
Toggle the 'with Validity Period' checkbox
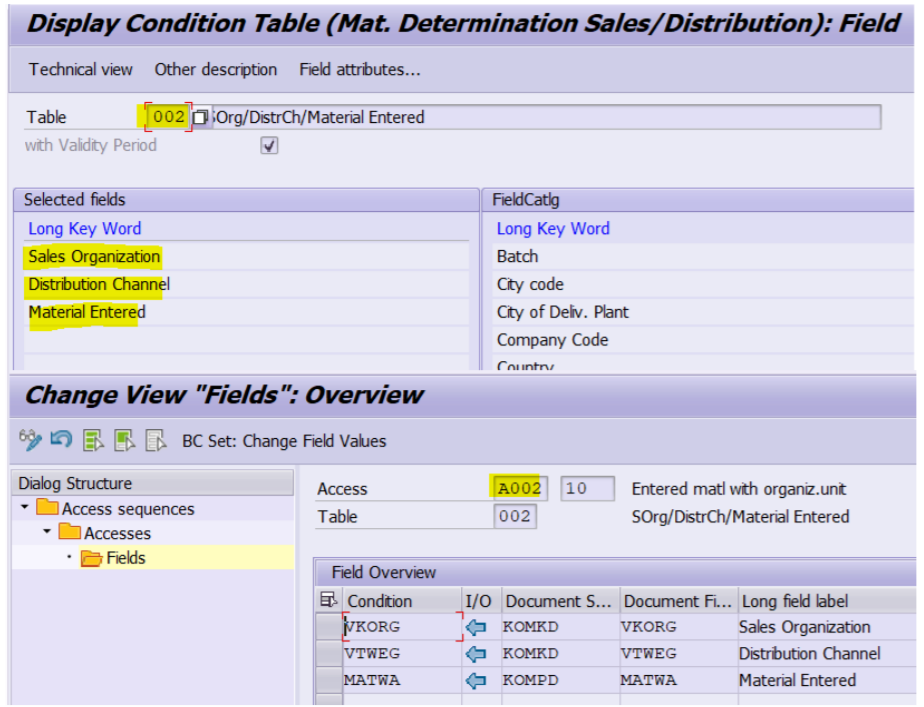[x=269, y=146]
